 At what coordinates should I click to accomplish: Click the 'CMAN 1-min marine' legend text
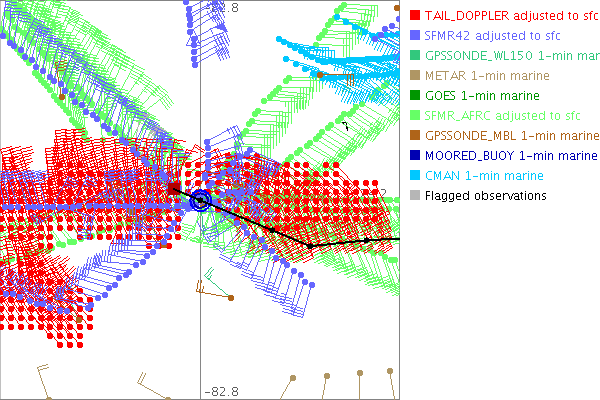pyautogui.click(x=486, y=176)
